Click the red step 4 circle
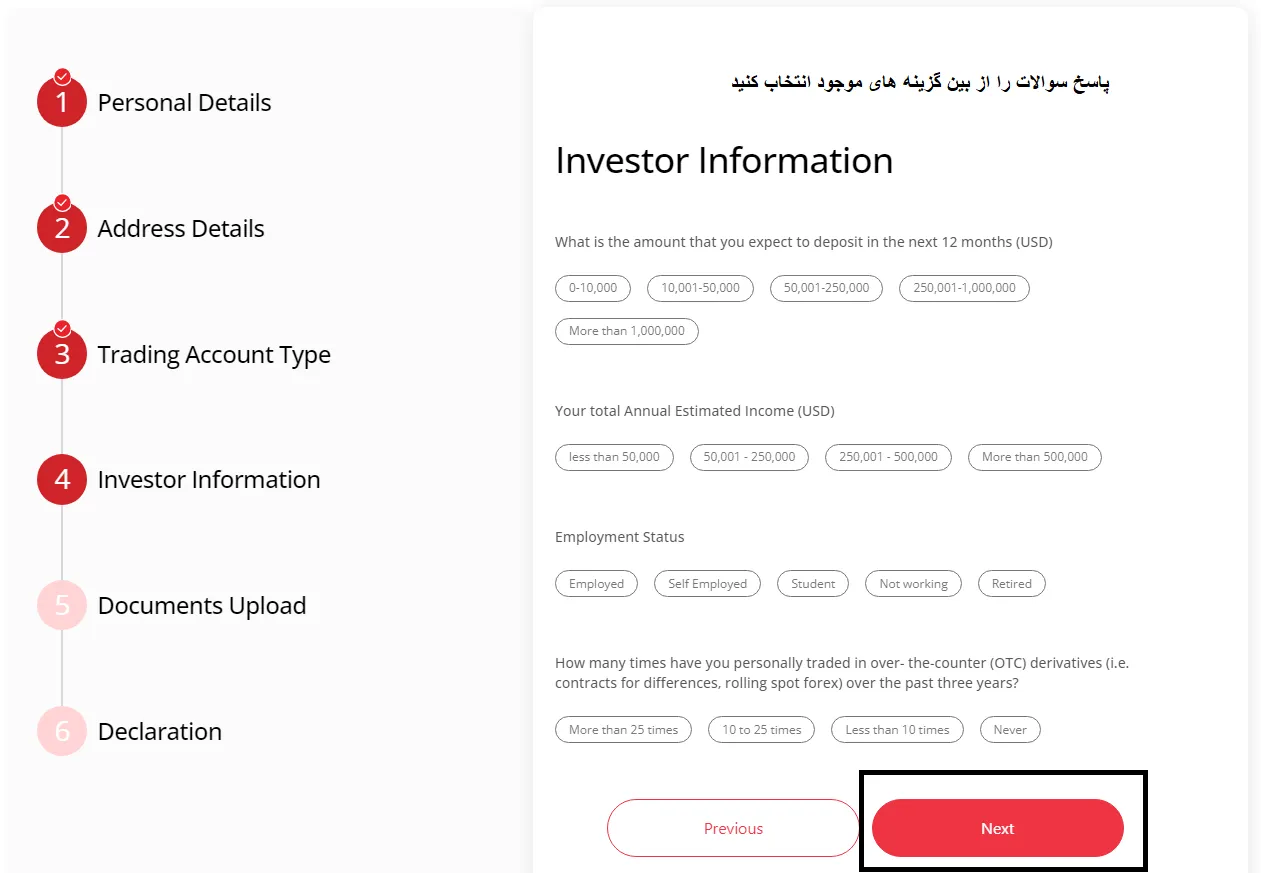This screenshot has height=873, width=1261. pos(61,479)
